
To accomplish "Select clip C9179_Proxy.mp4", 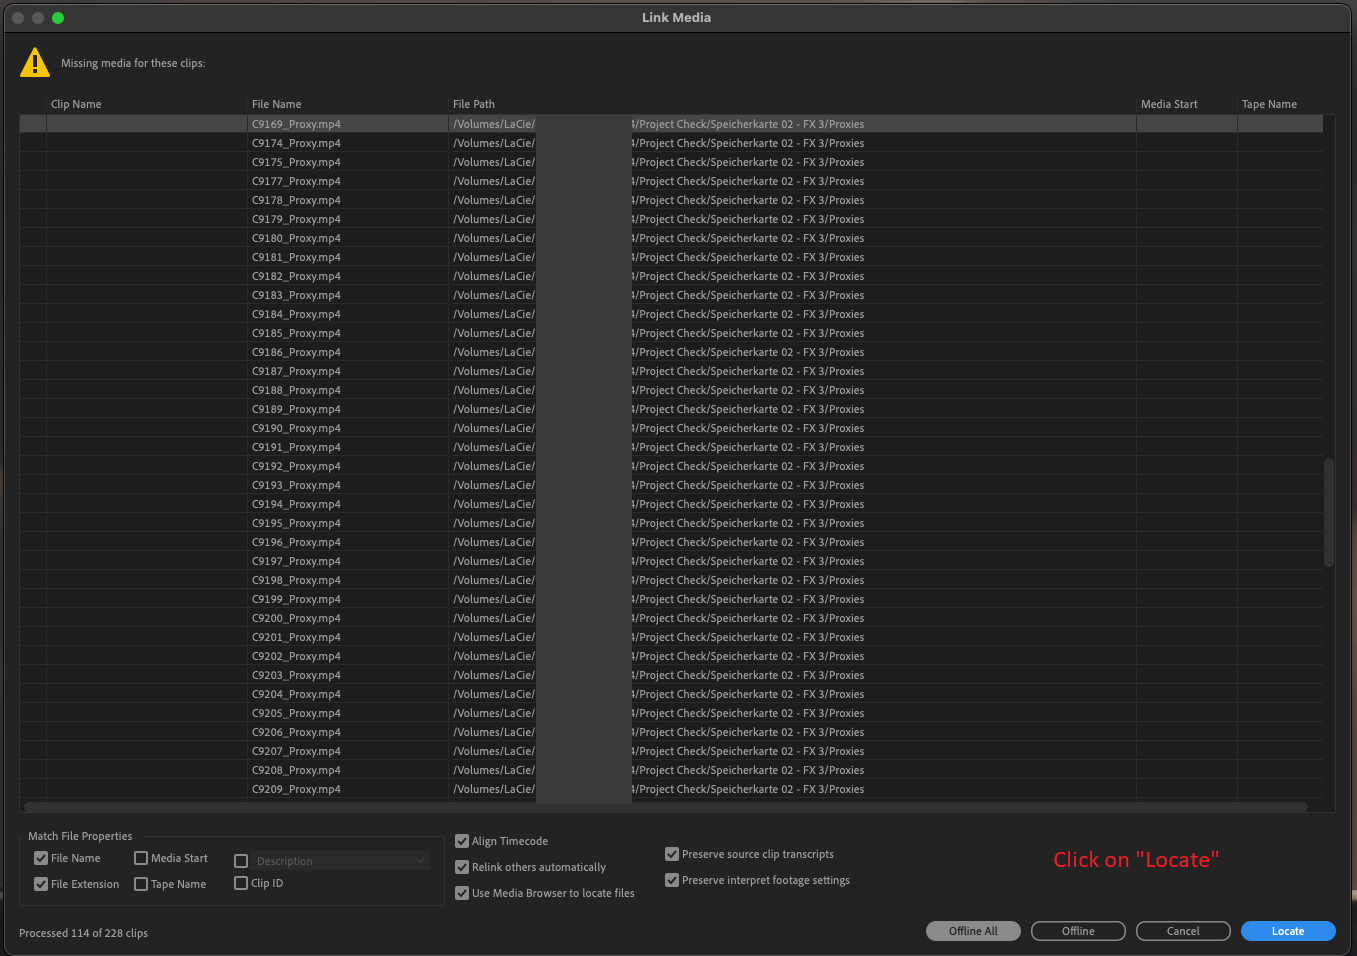I will [x=671, y=219].
